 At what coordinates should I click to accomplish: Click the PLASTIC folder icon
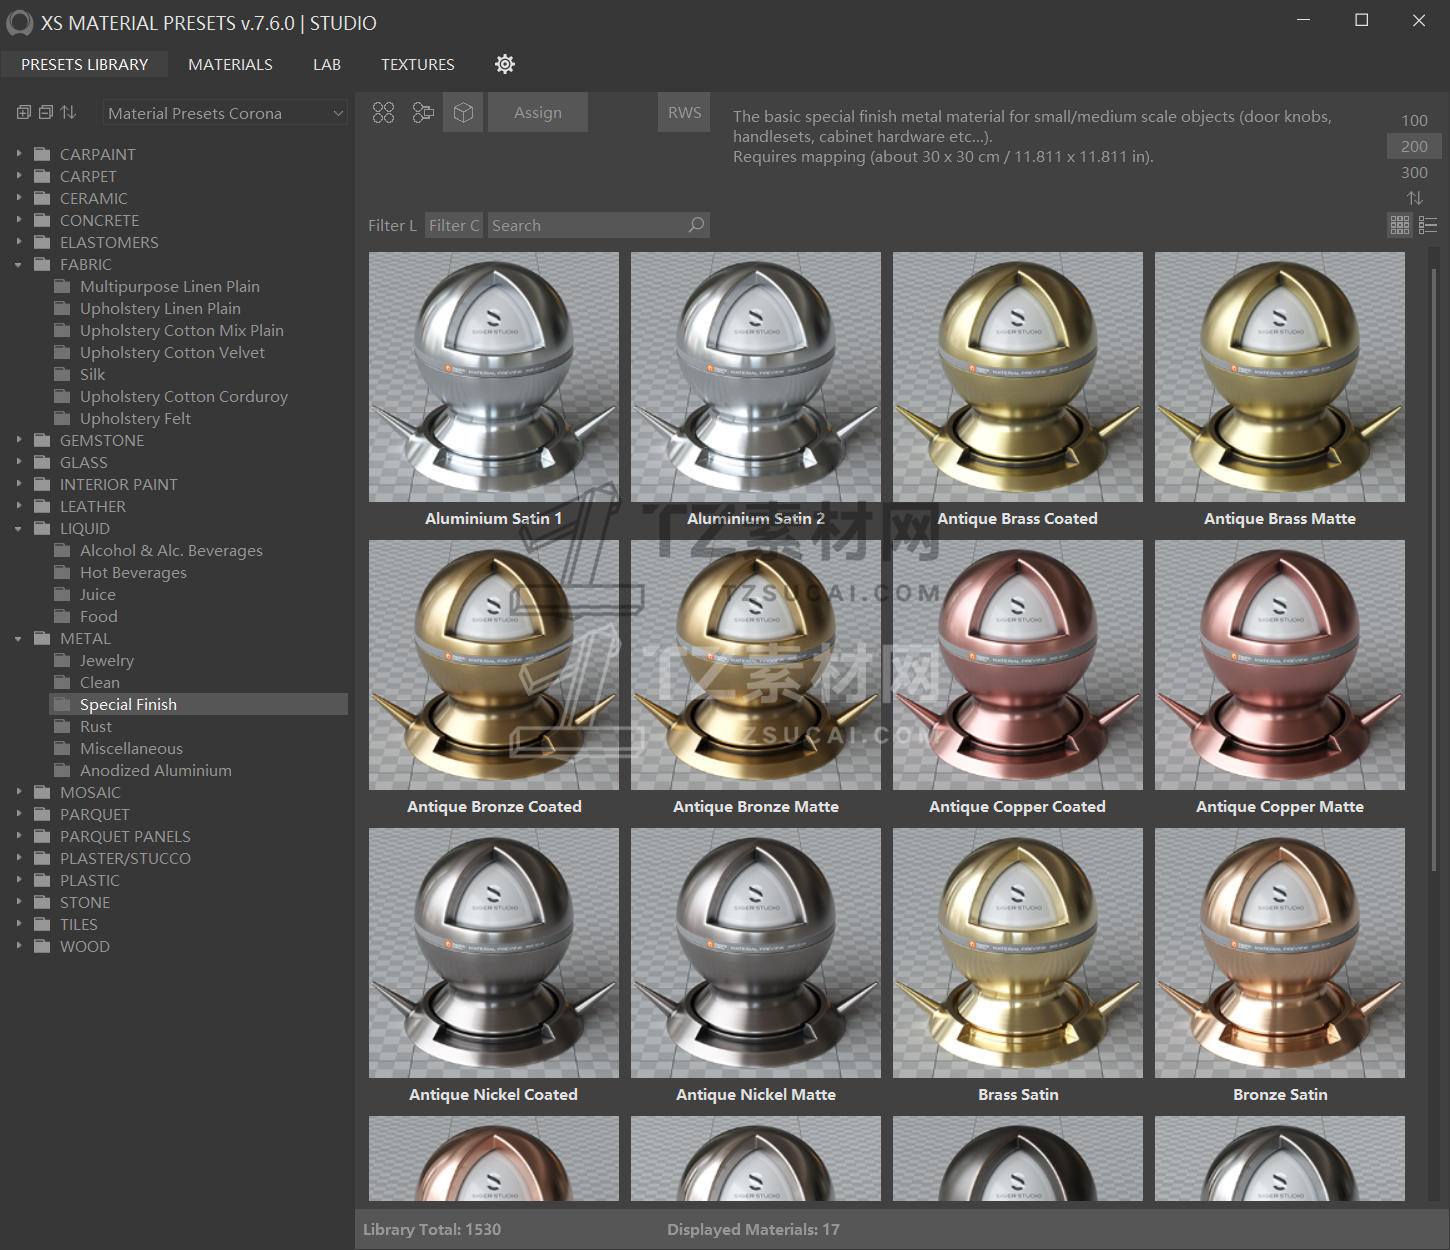(x=42, y=880)
